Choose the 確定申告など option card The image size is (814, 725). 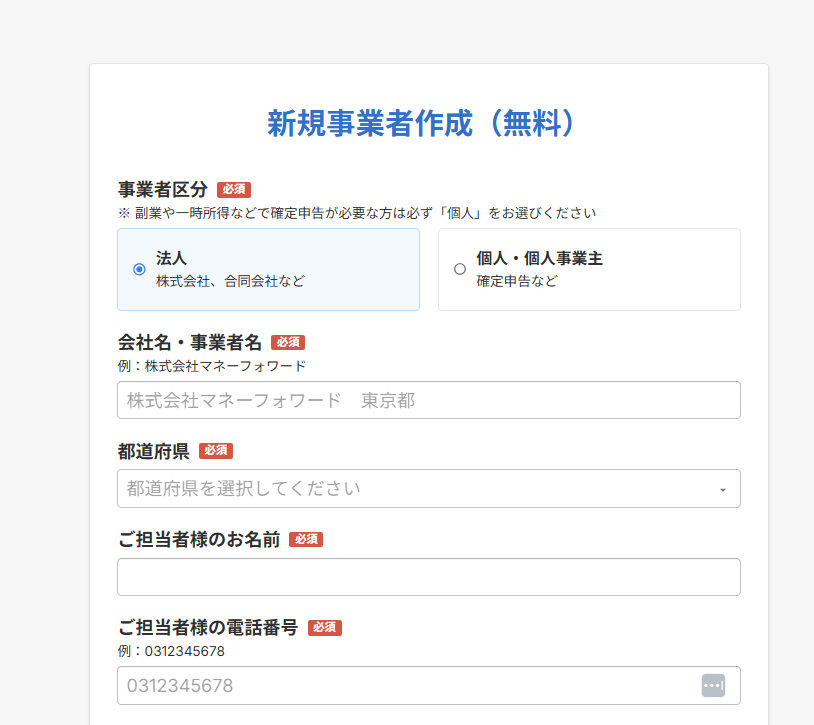589,269
